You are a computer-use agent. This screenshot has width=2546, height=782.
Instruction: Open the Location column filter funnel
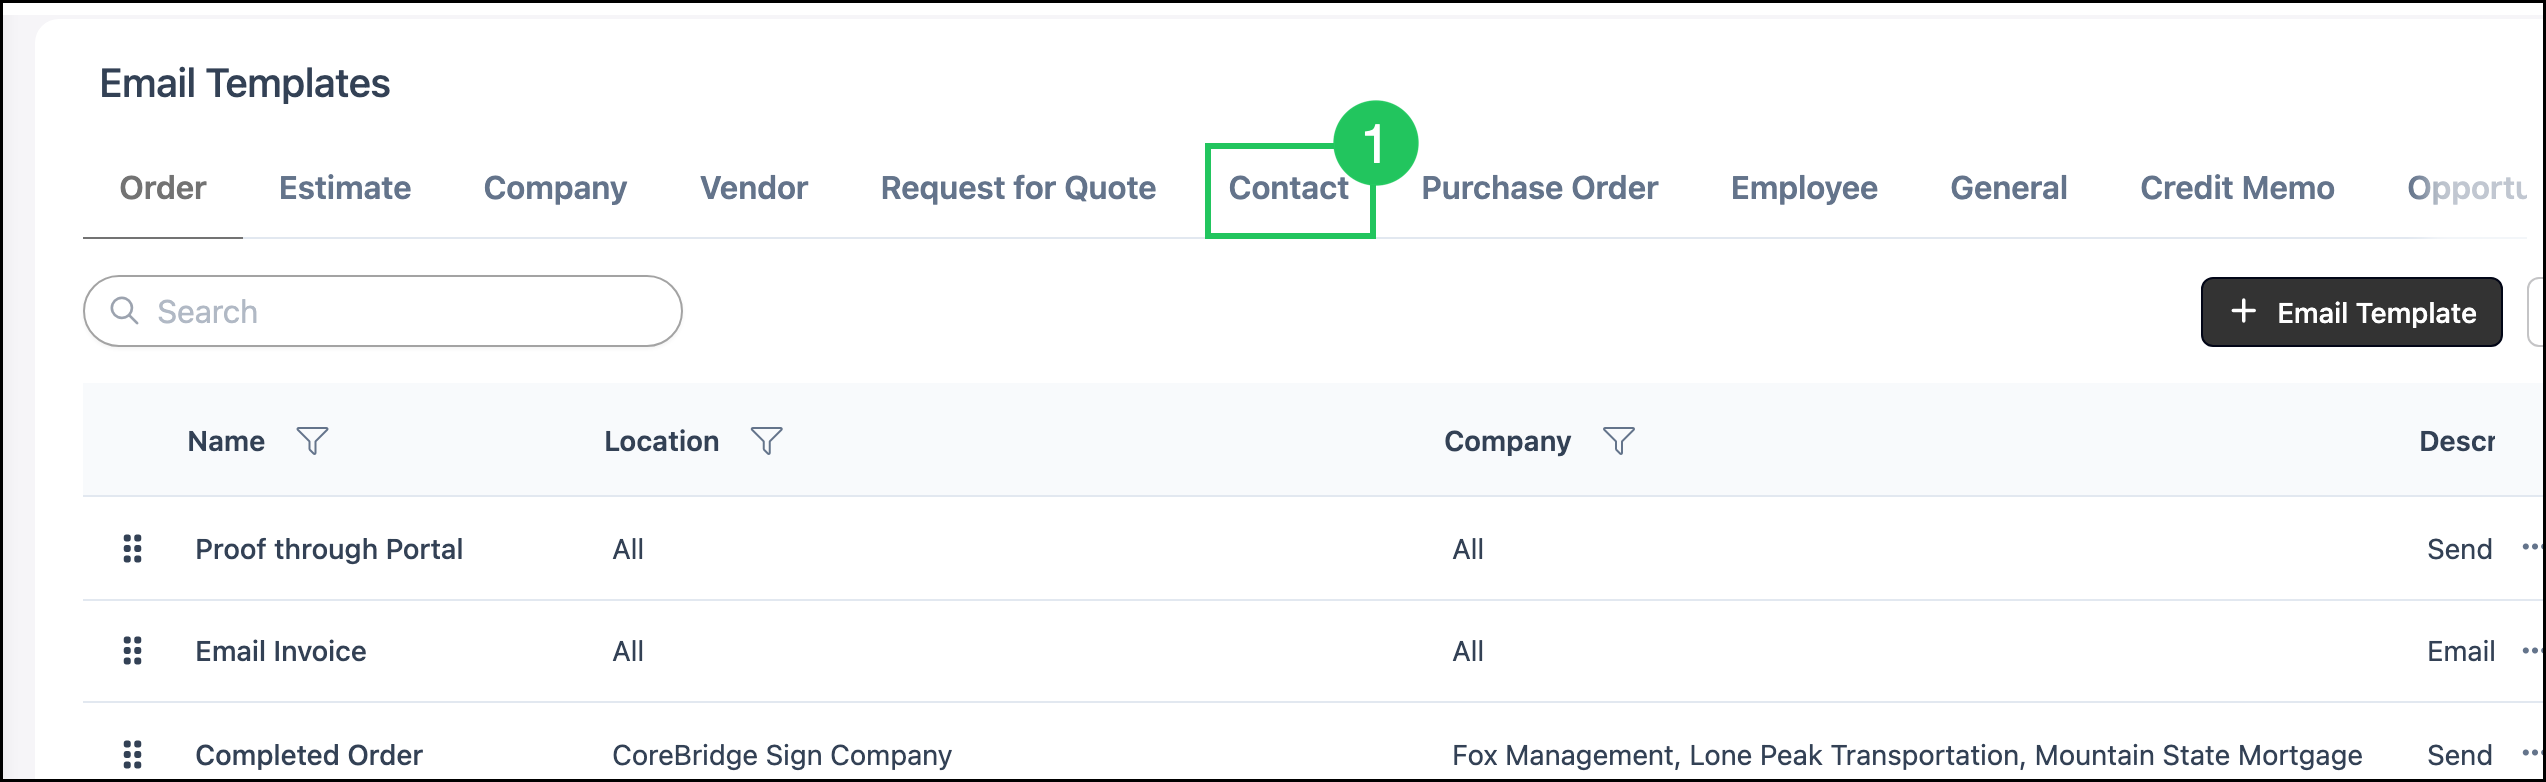pos(766,441)
